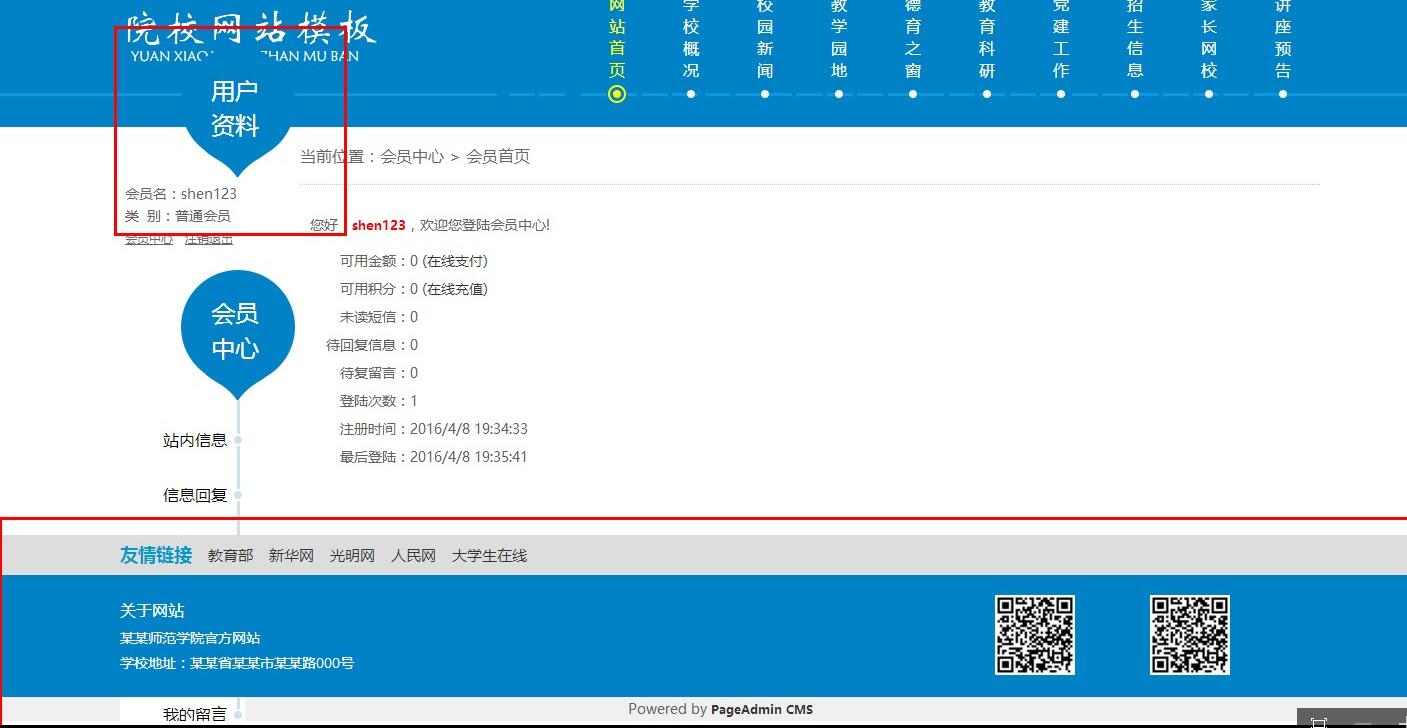Click the 在线支付 link beside 可用金额

click(x=455, y=261)
